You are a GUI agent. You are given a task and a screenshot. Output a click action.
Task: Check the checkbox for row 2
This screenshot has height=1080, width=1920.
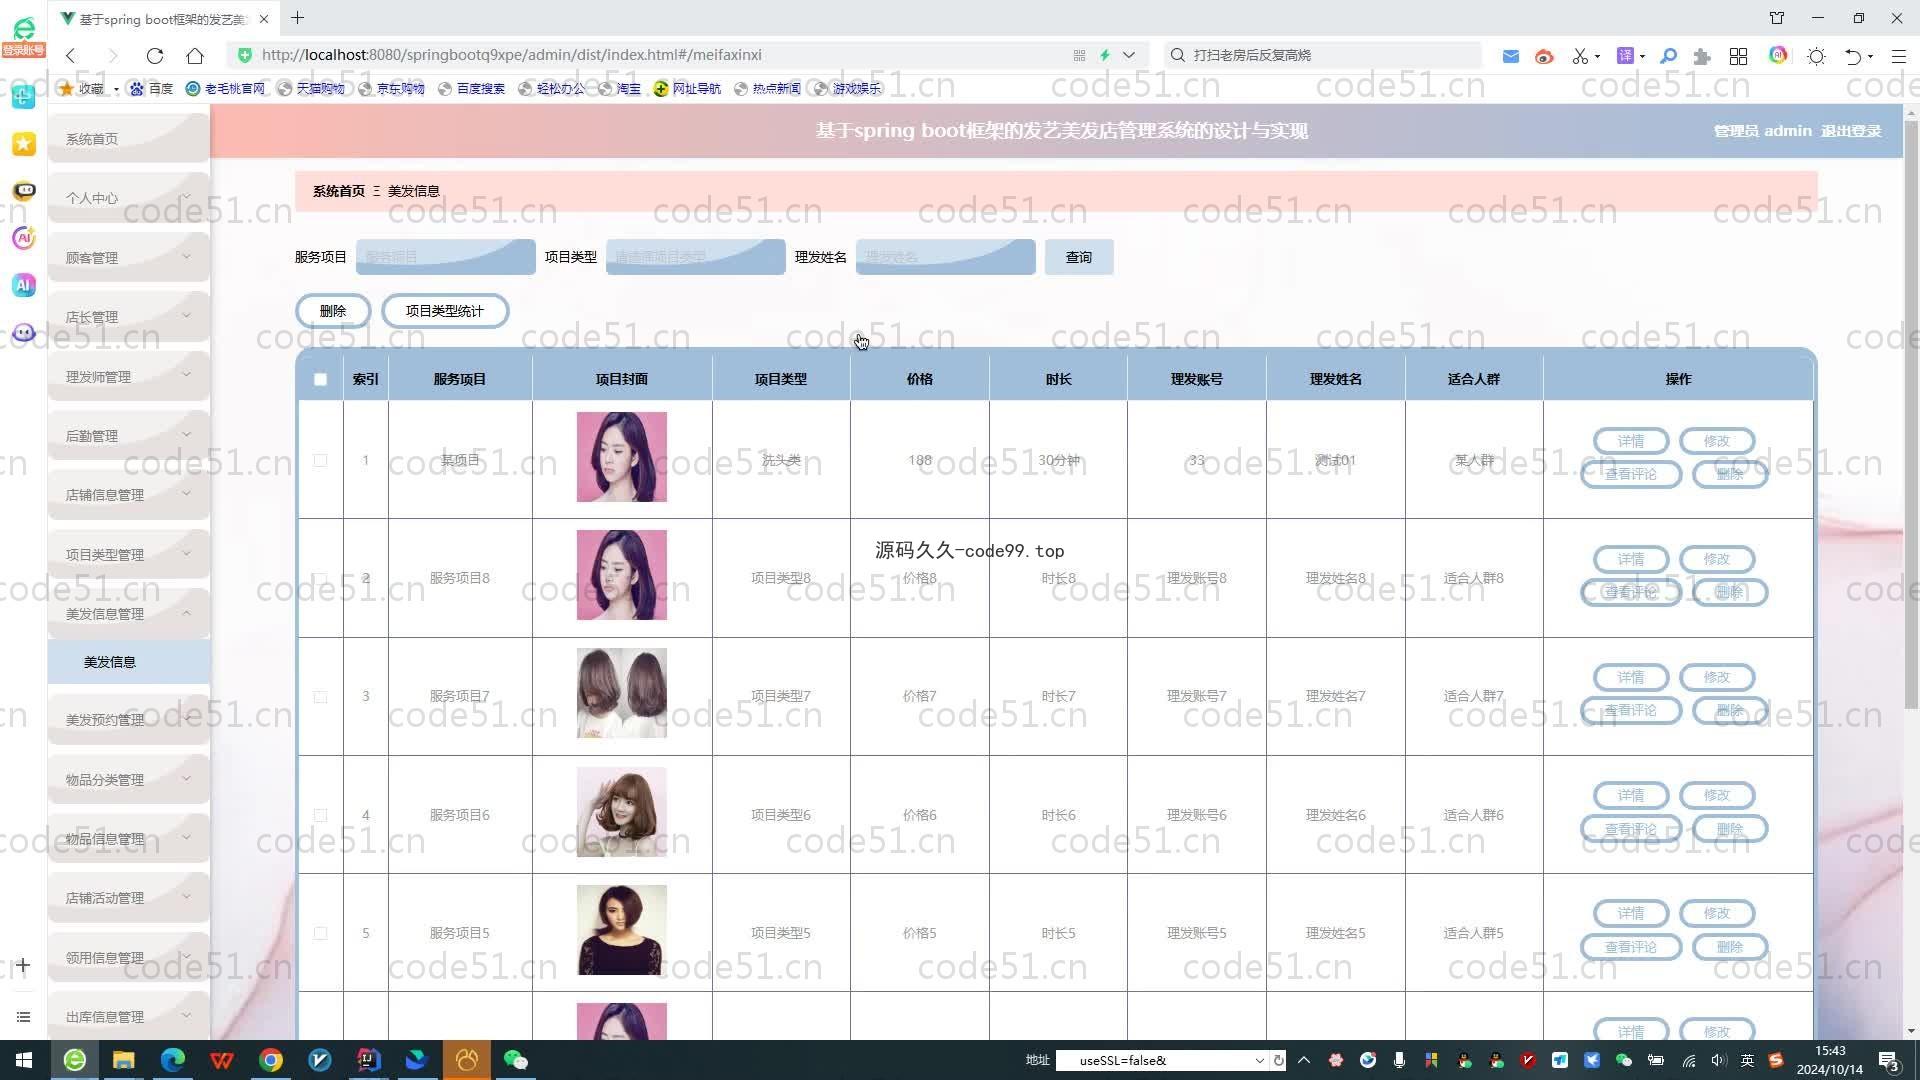pos(320,578)
